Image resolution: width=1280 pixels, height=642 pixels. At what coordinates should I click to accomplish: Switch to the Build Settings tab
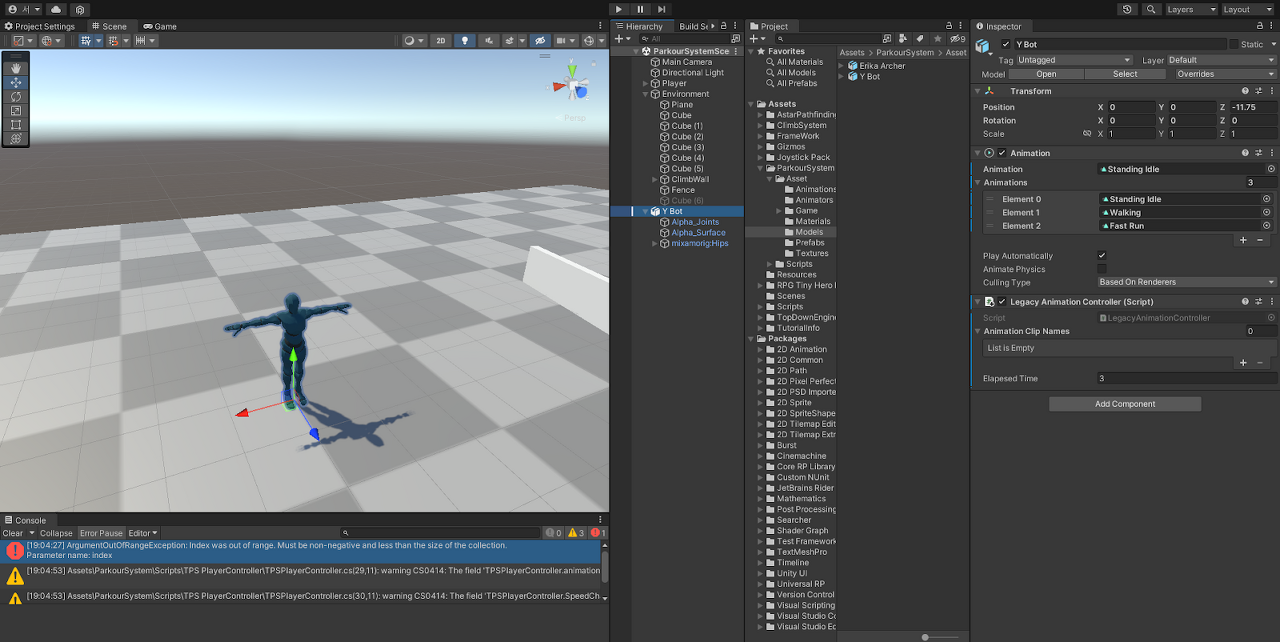(694, 26)
